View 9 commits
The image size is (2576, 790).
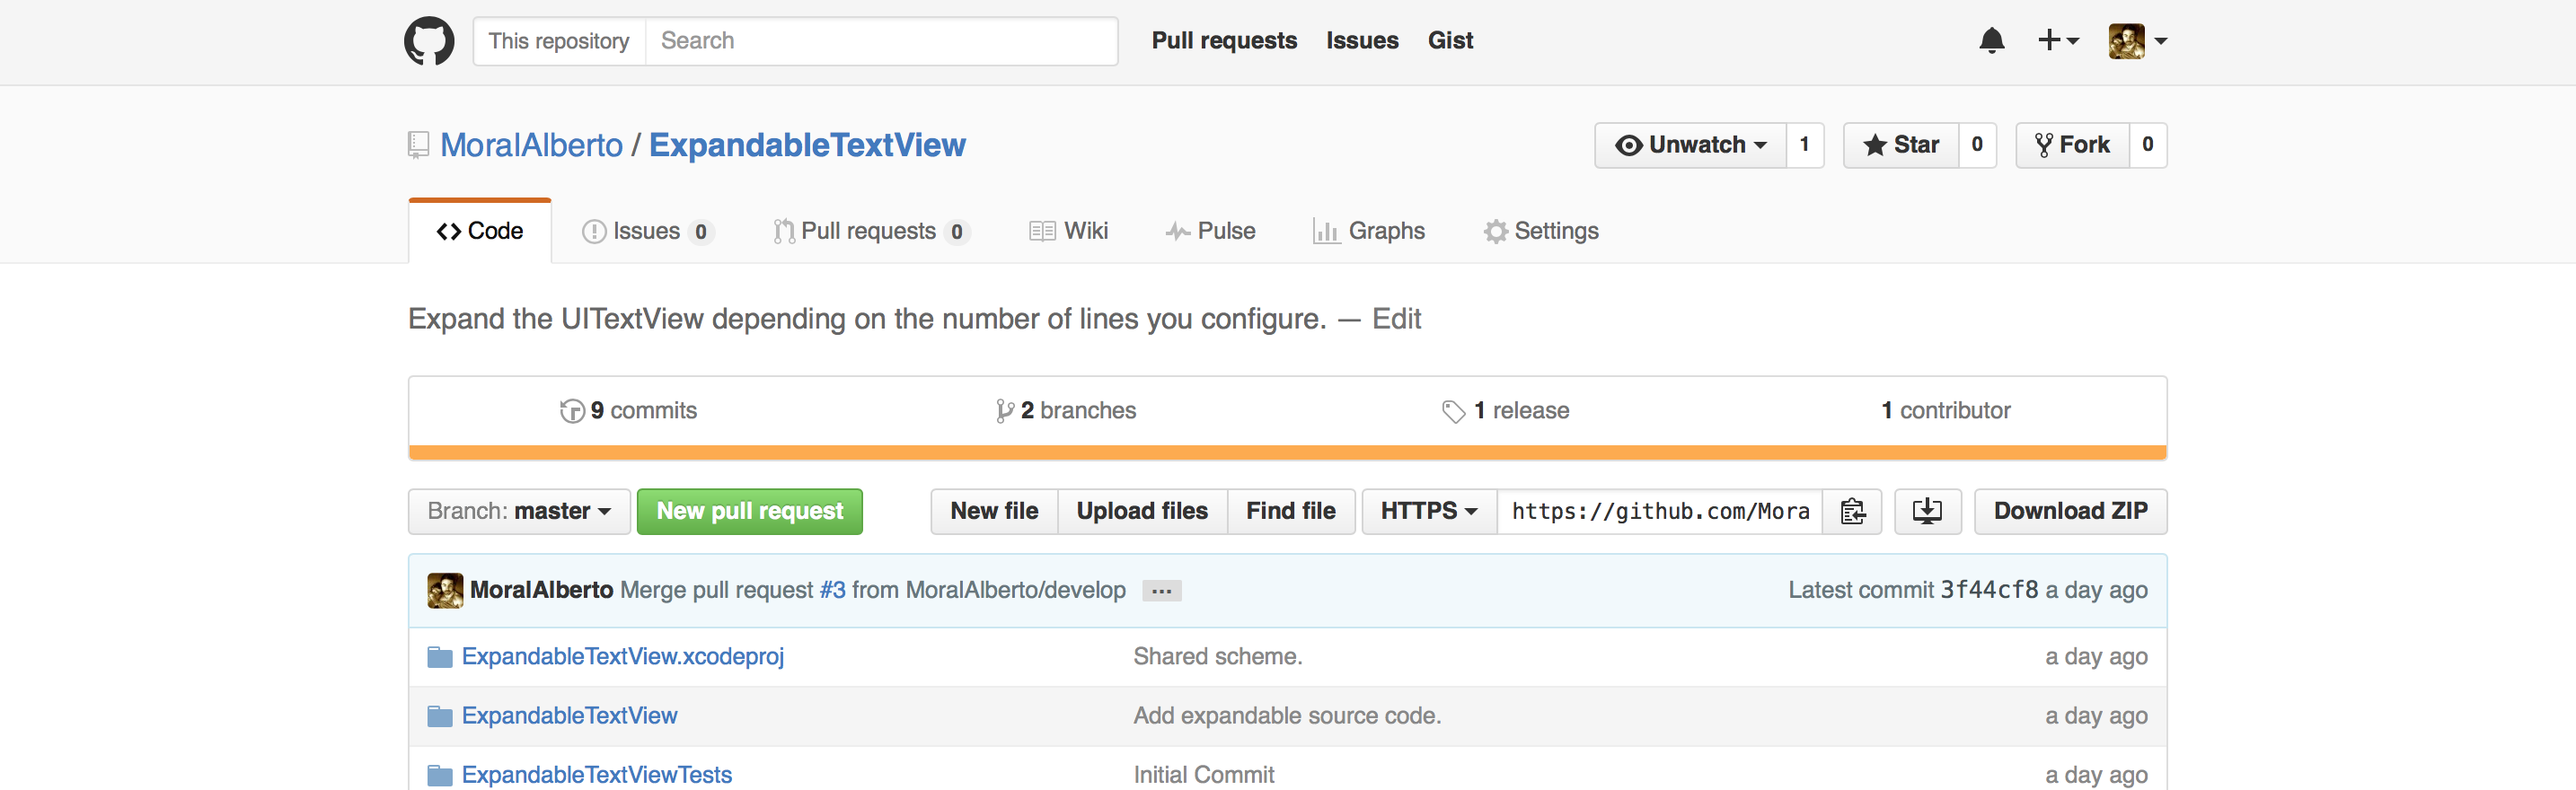628,411
